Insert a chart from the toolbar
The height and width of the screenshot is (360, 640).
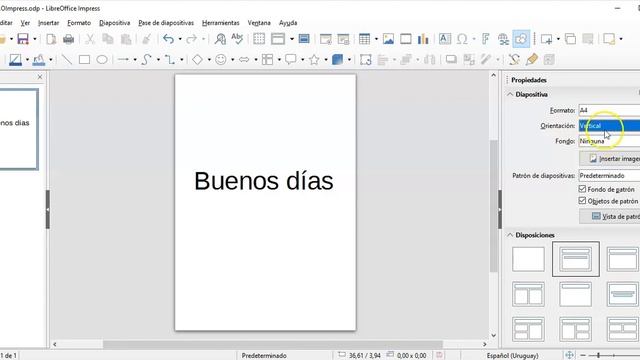423,39
